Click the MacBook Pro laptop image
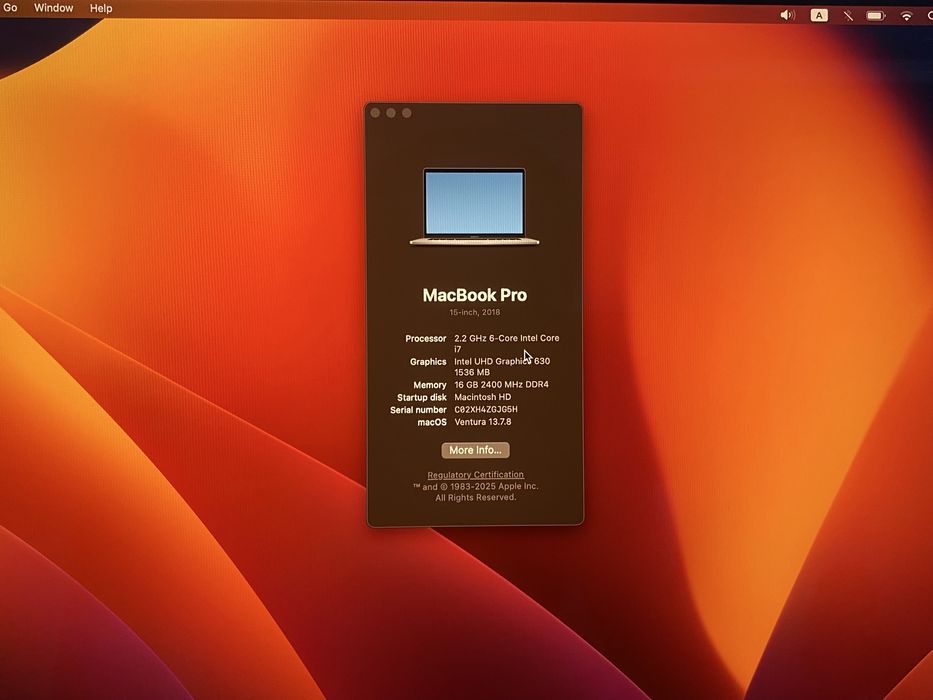 [474, 207]
